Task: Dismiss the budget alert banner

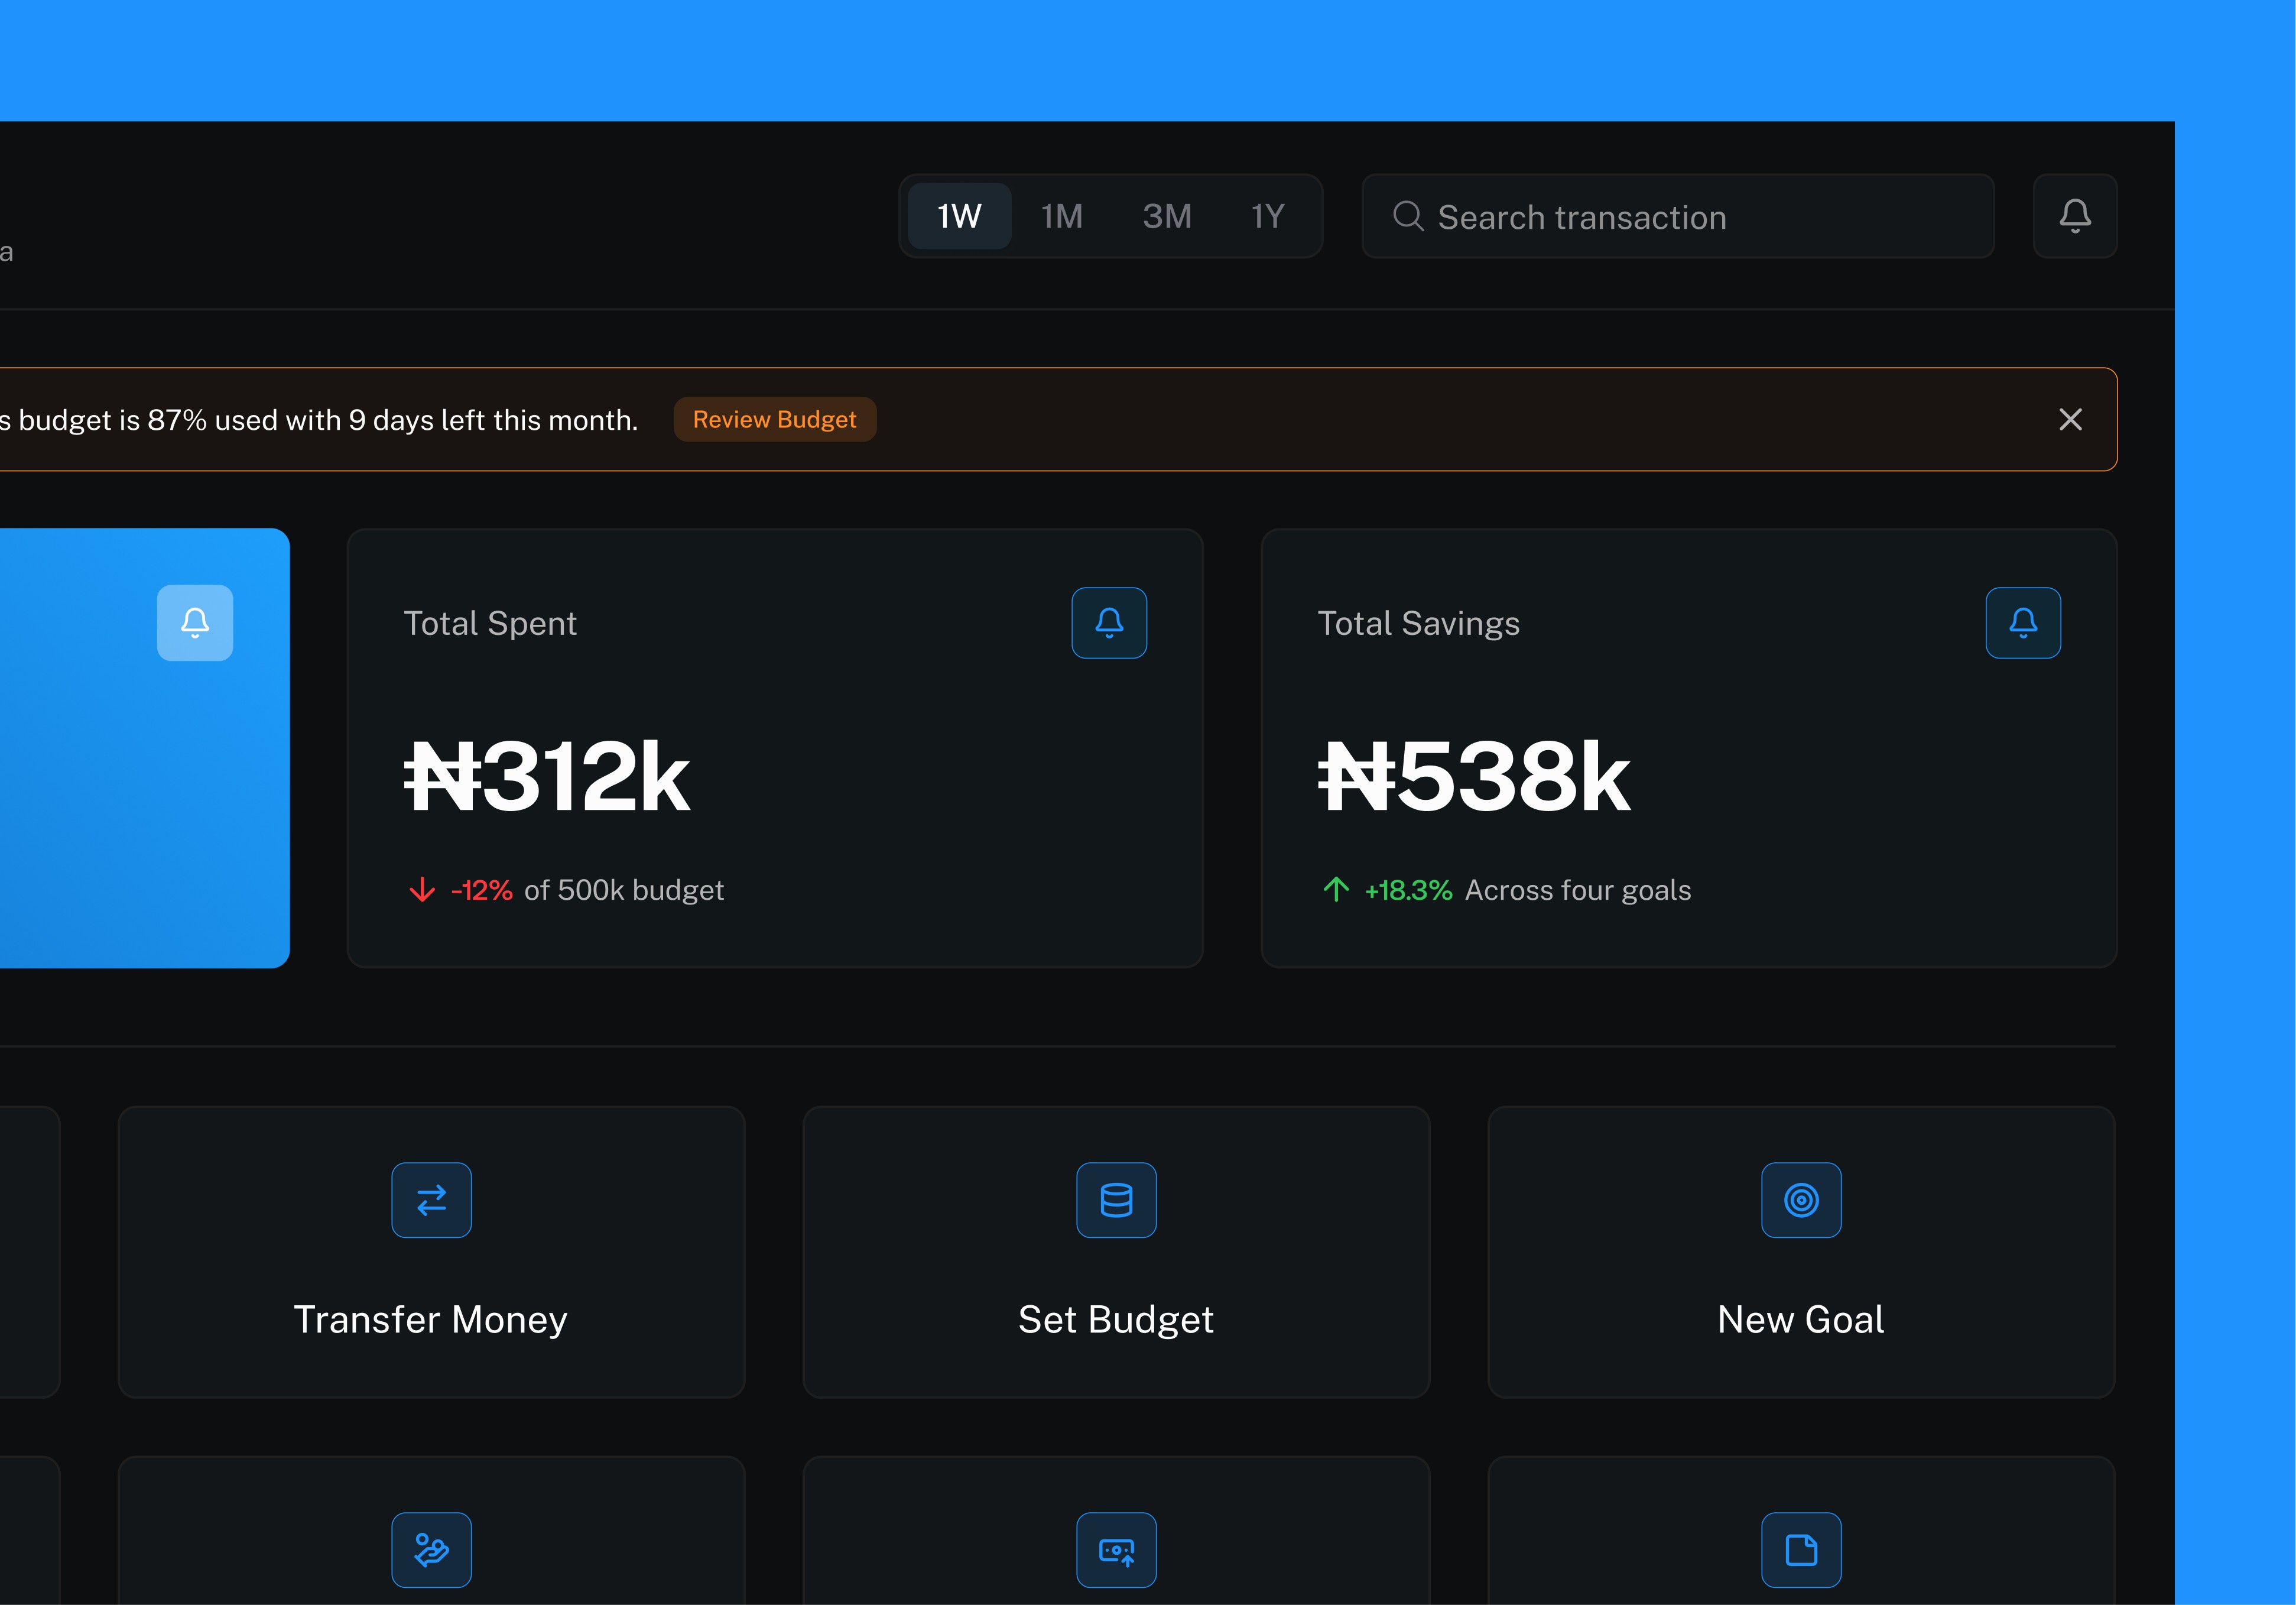Action: tap(2070, 419)
